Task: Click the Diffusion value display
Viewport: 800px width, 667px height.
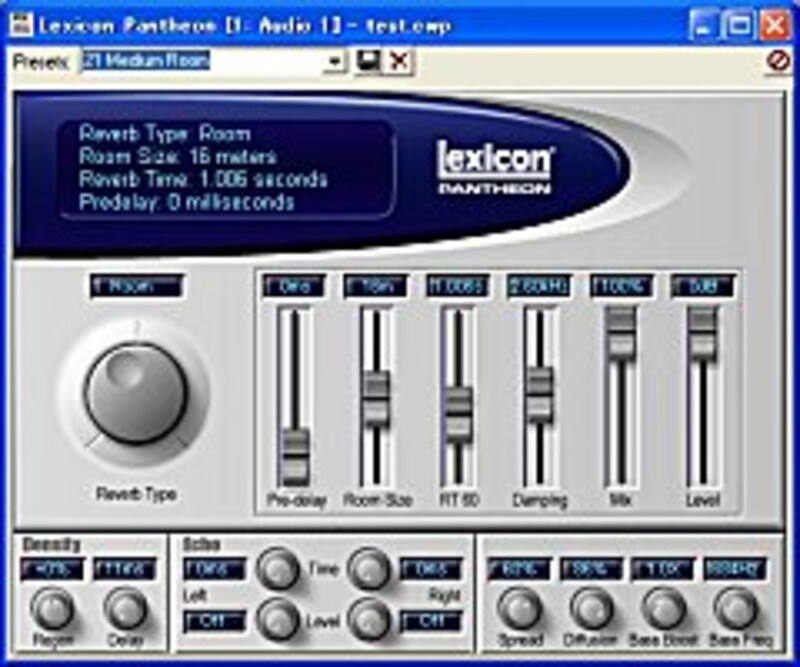Action: 592,569
